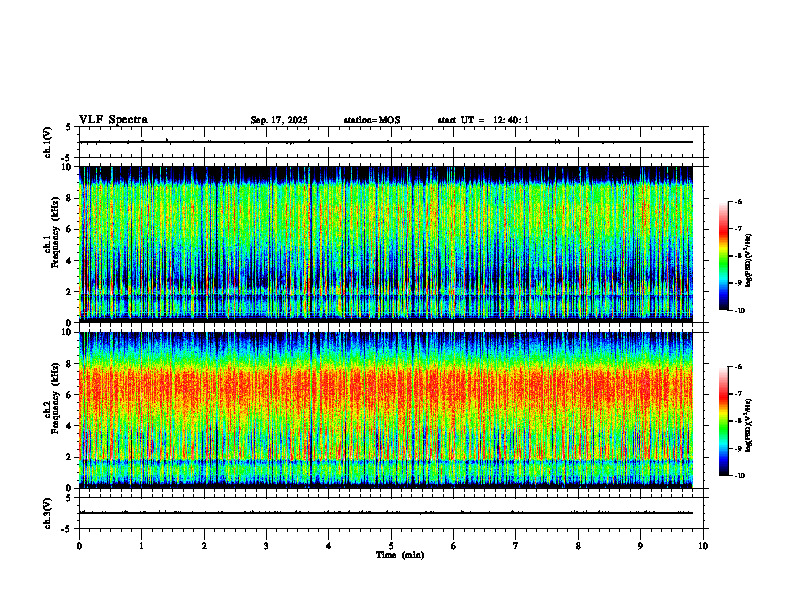The width and height of the screenshot is (792, 612).
Task: Click time-axis tick label "8"
Action: (x=578, y=546)
